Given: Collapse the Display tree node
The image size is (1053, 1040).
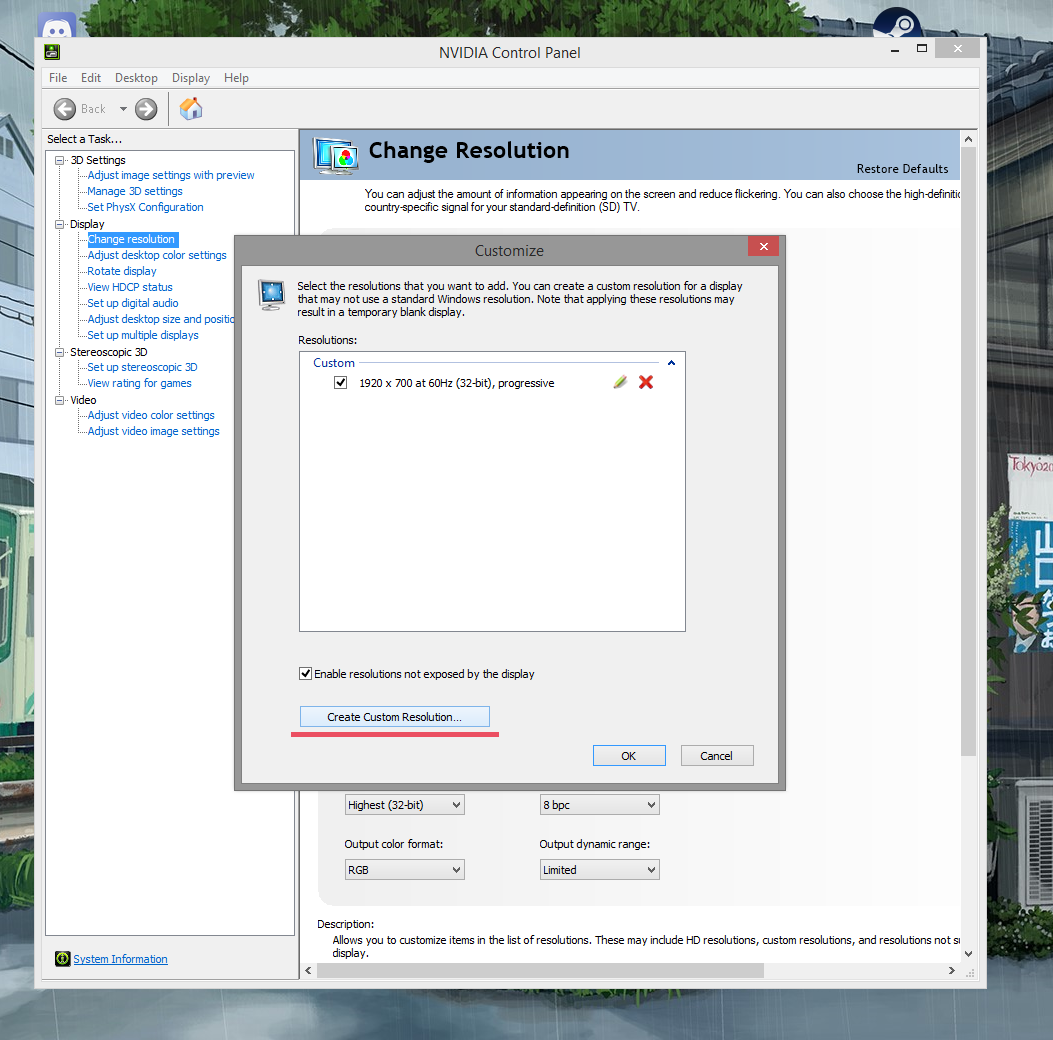Looking at the screenshot, I should [x=59, y=224].
